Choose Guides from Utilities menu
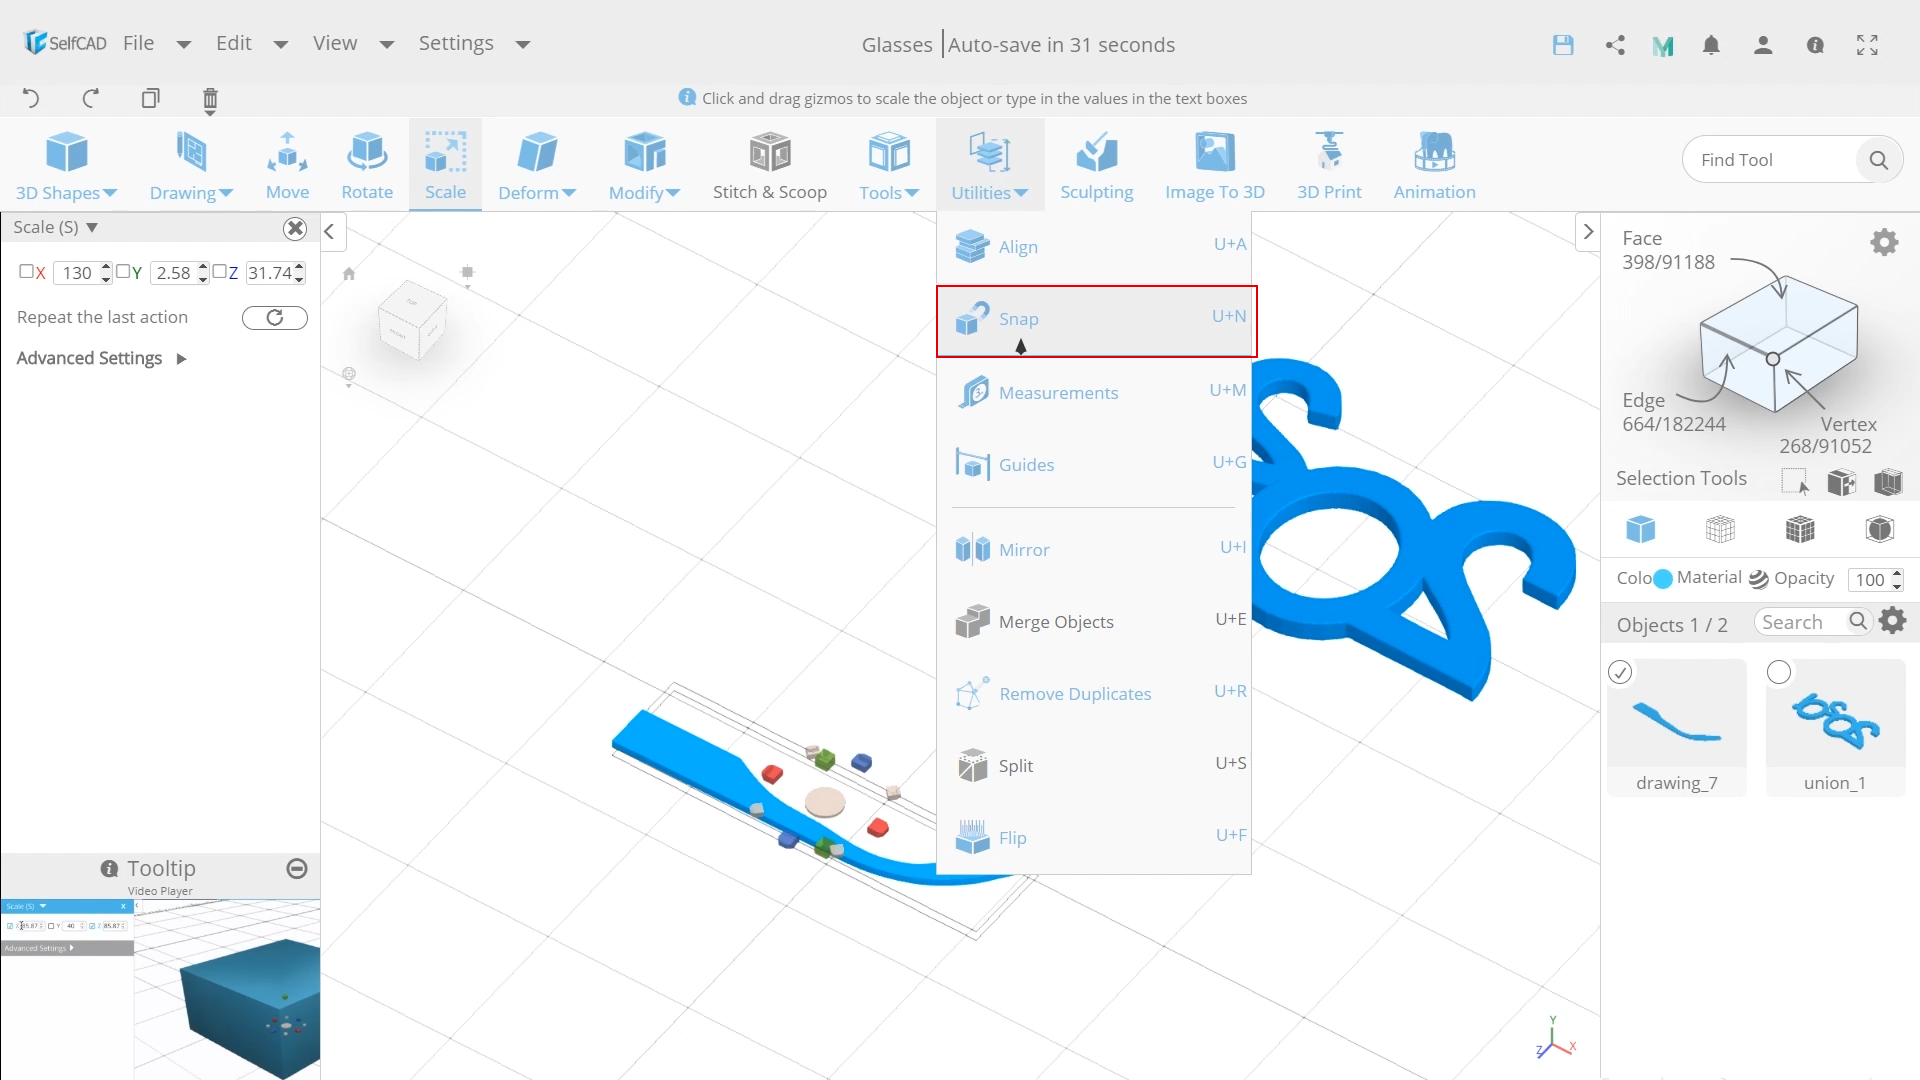The width and height of the screenshot is (1920, 1080). tap(1095, 464)
